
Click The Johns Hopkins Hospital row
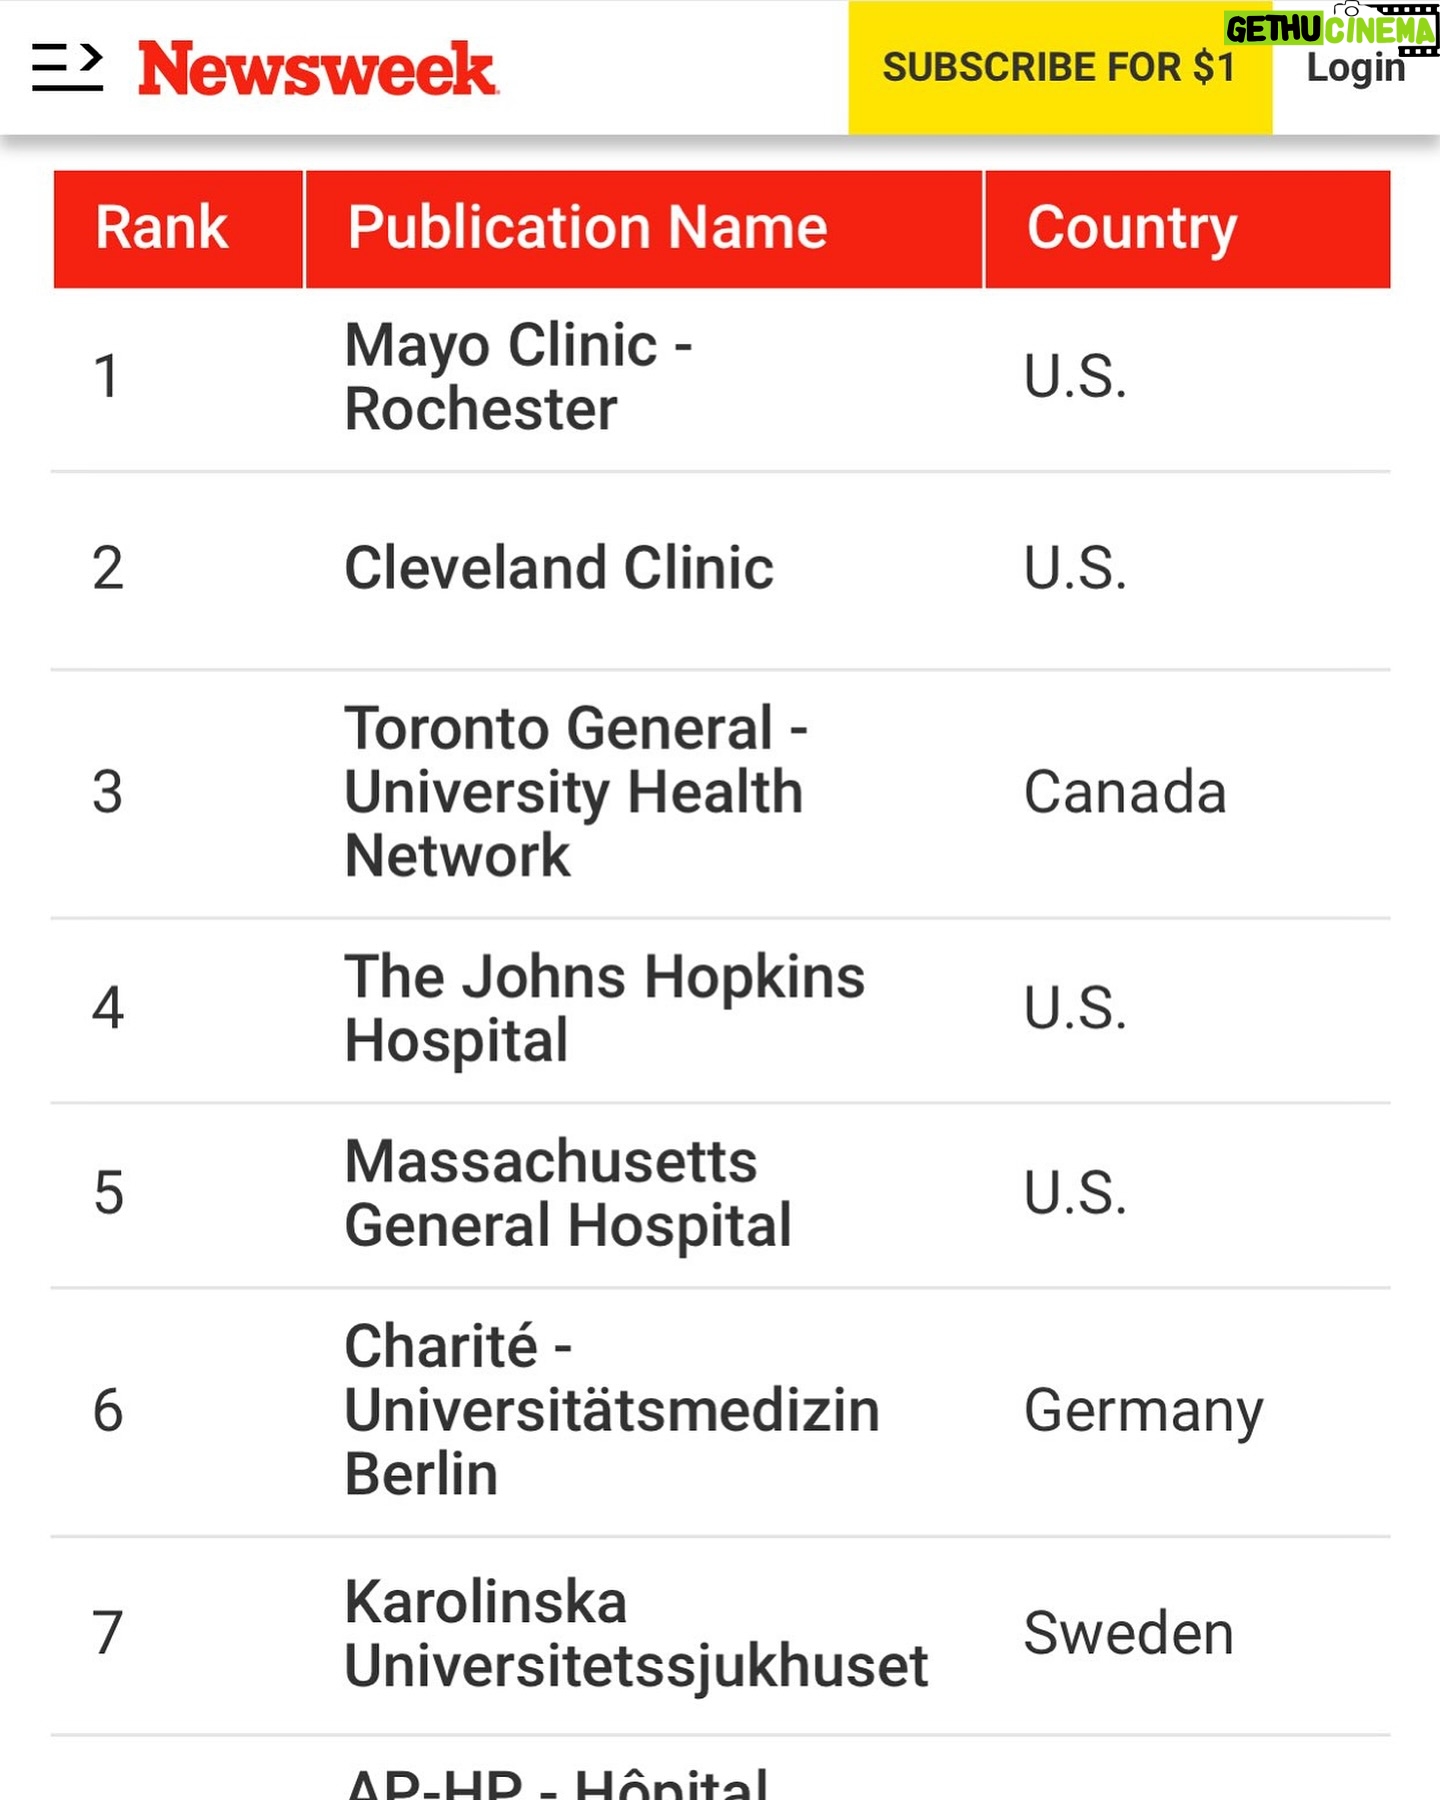point(720,1009)
